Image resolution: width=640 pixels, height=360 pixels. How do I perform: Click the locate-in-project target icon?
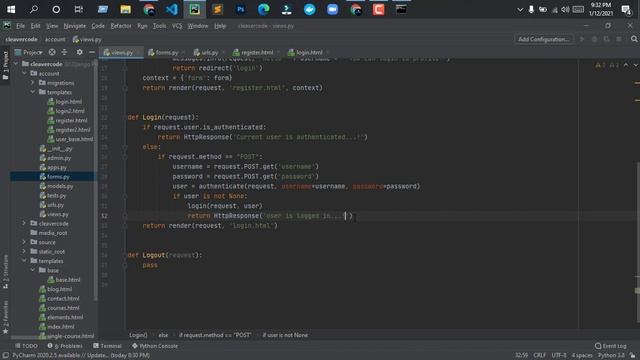52,52
